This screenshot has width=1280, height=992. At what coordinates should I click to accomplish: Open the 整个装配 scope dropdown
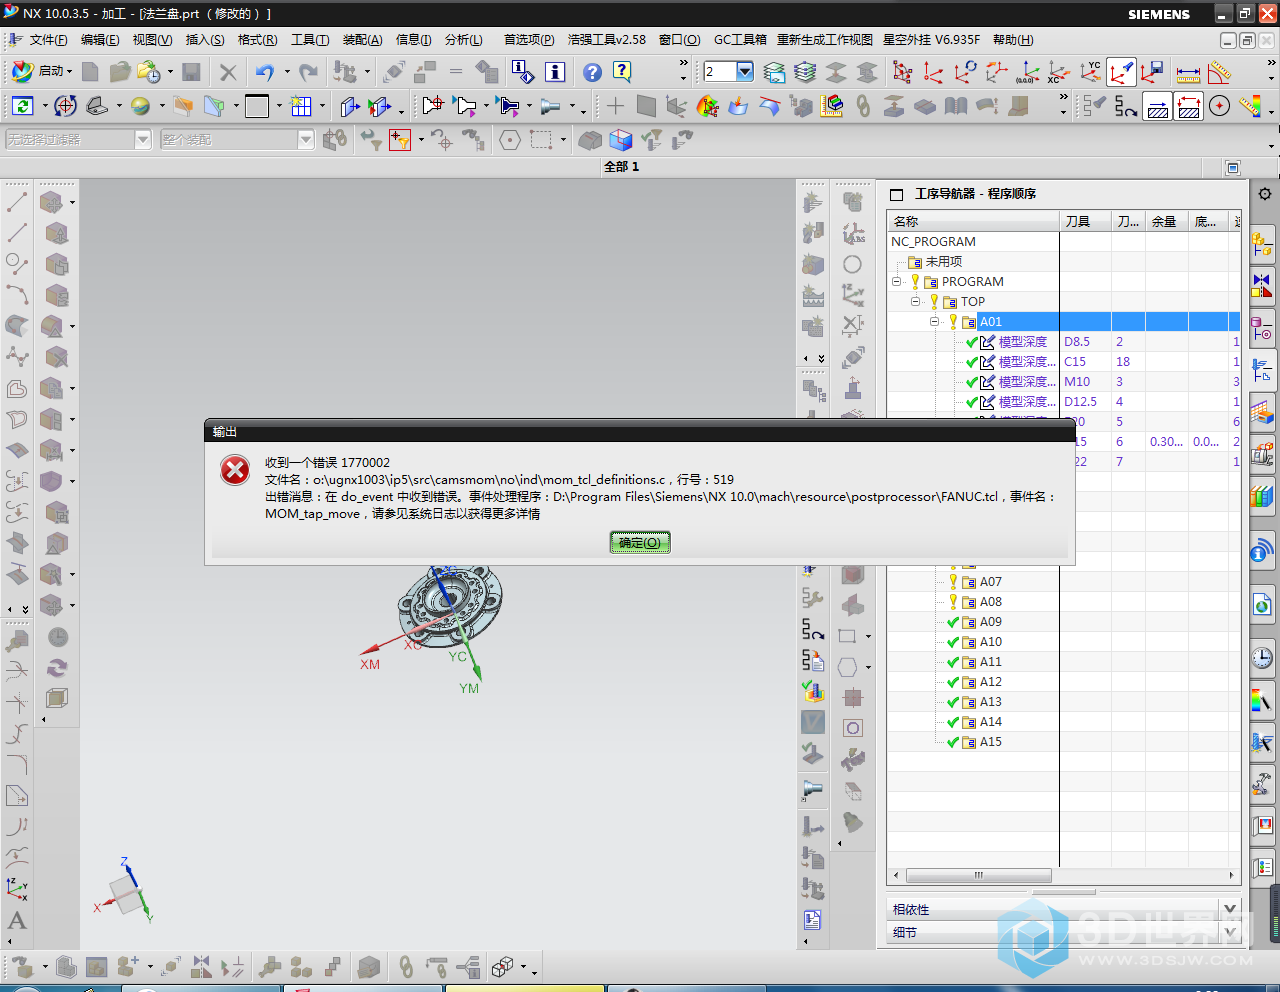coord(237,140)
